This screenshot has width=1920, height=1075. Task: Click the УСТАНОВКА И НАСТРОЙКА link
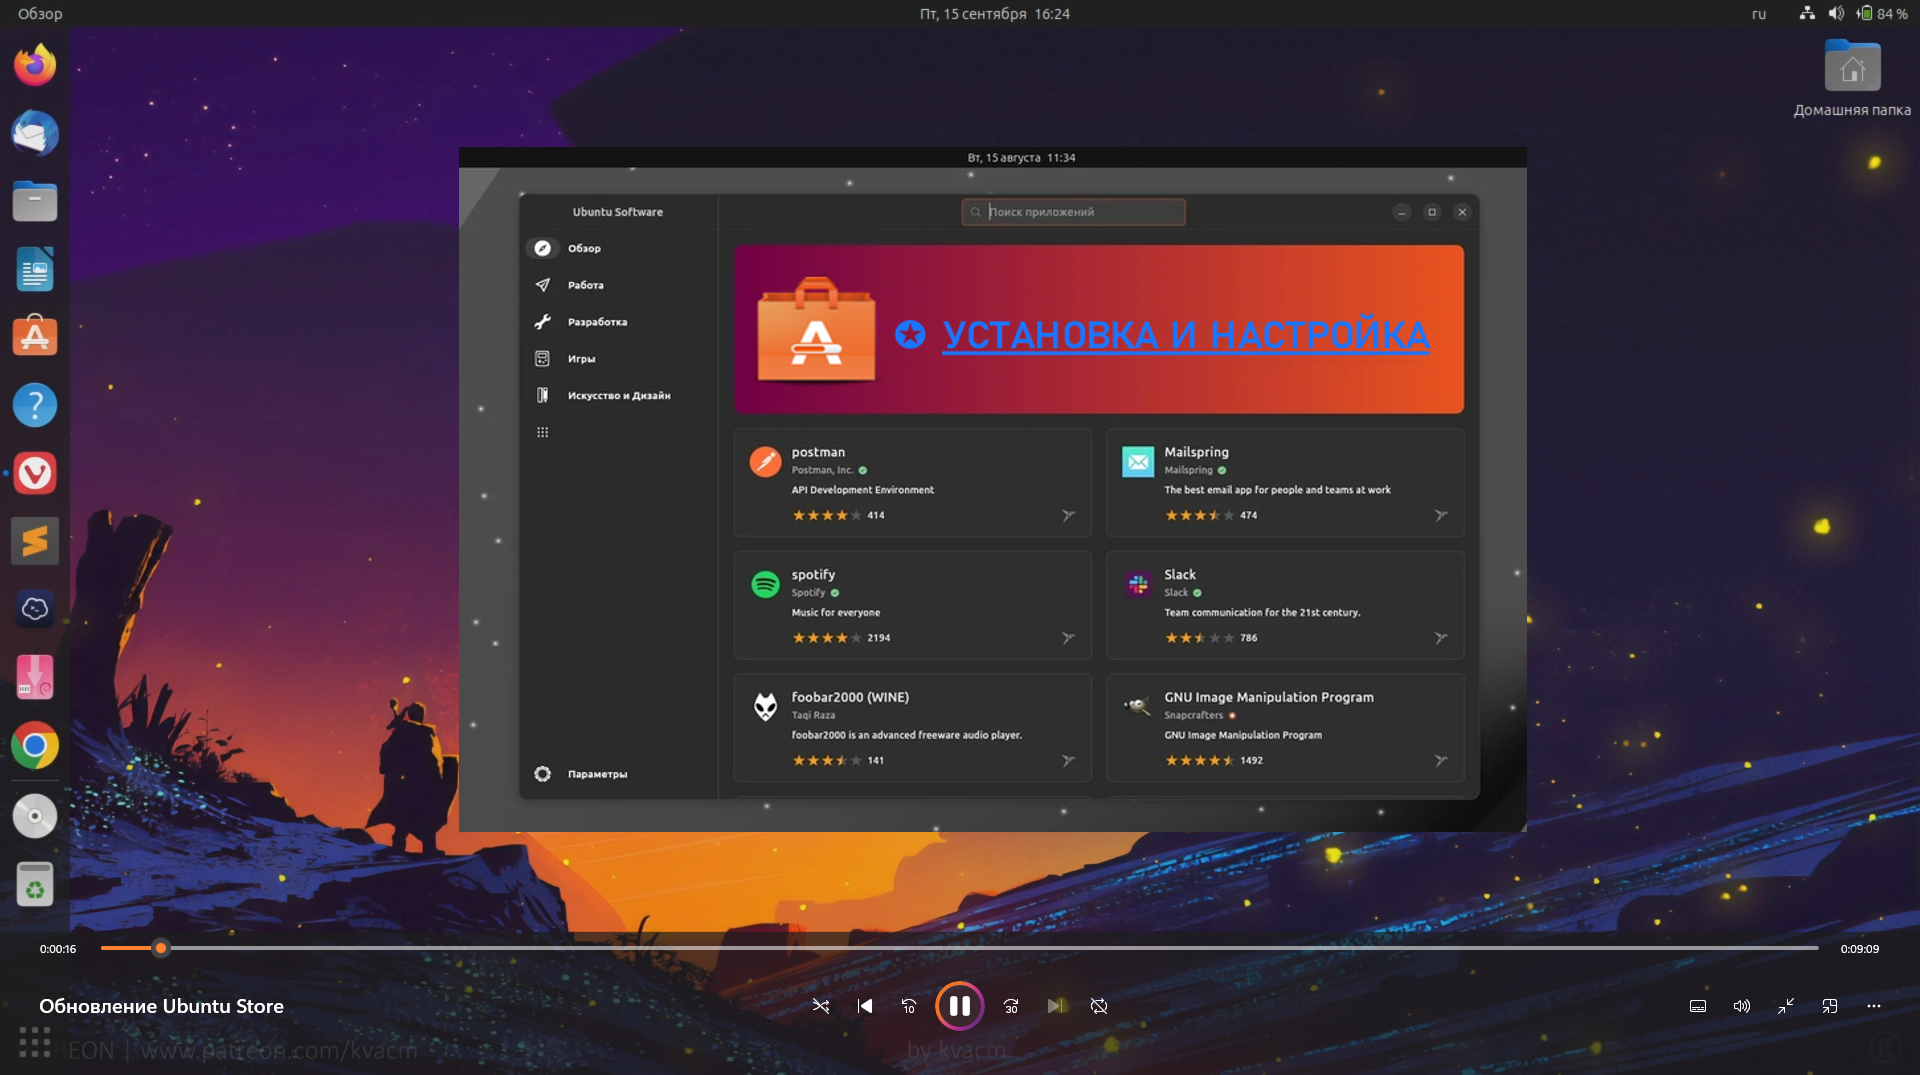click(1186, 335)
